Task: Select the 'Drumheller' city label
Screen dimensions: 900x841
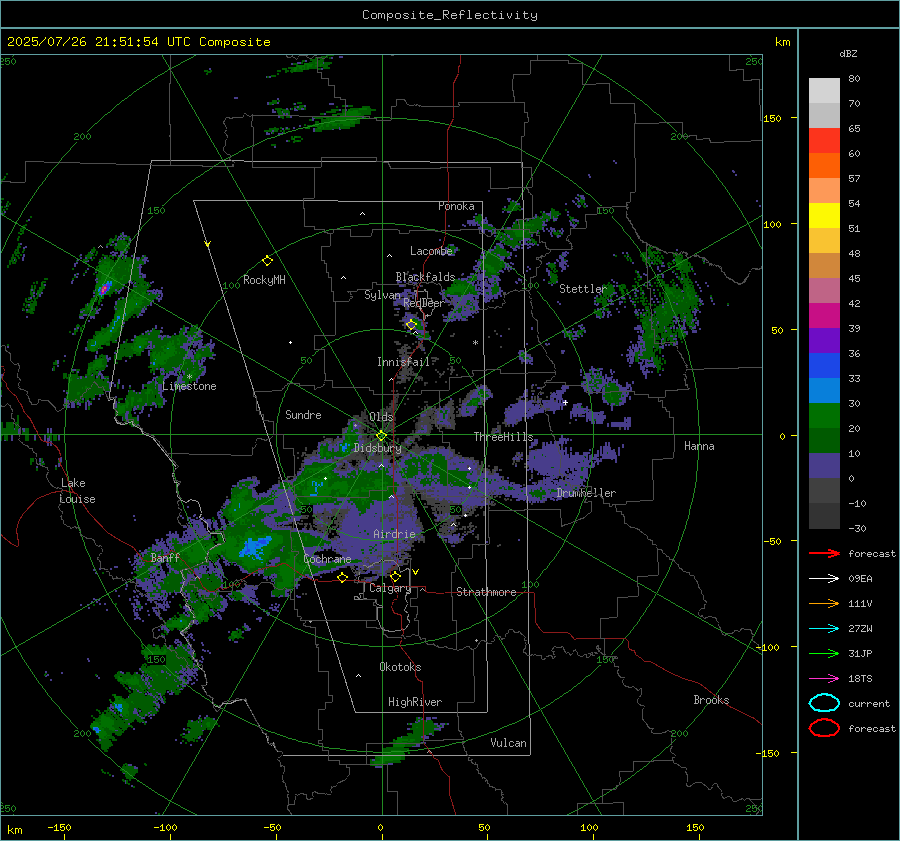Action: [x=586, y=493]
